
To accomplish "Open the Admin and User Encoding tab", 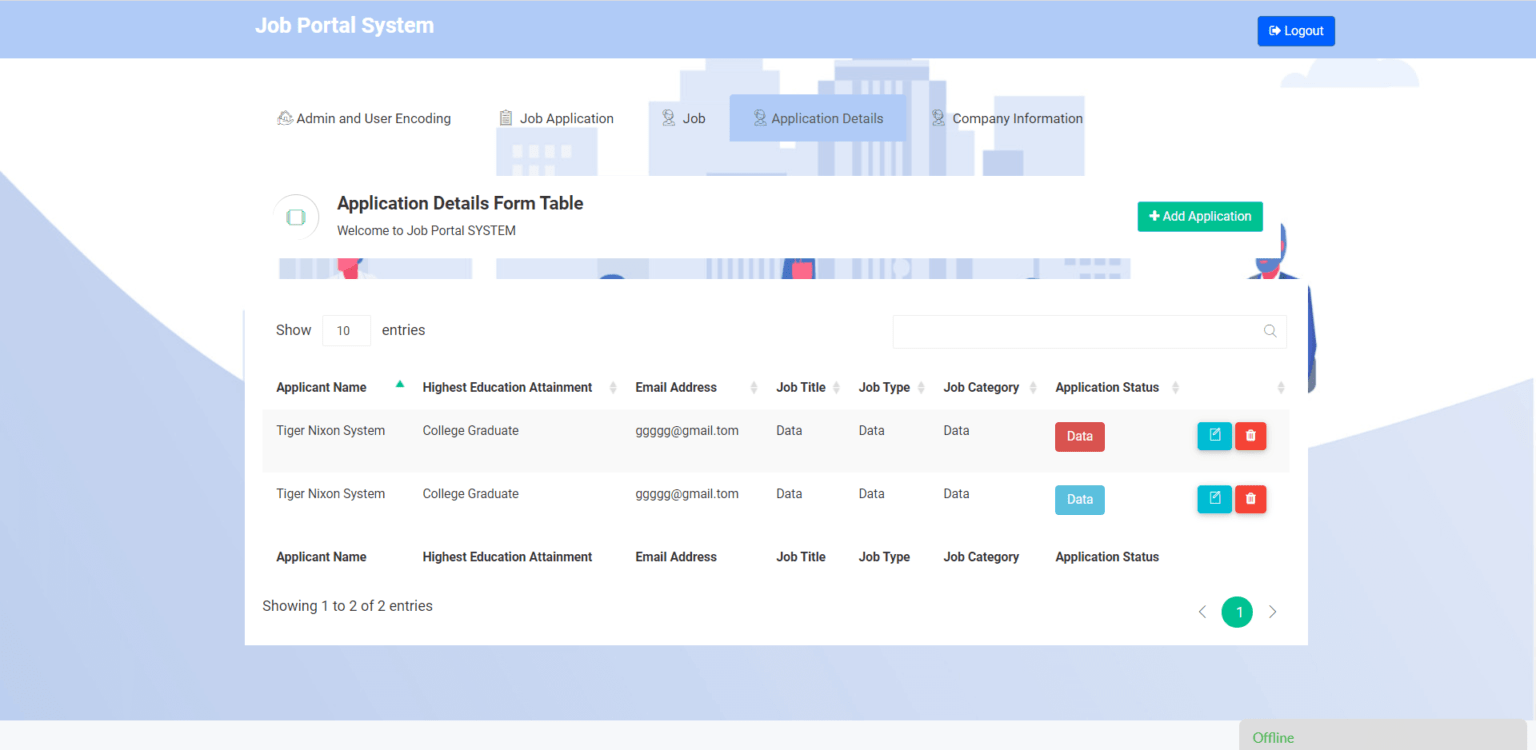I will [x=364, y=118].
